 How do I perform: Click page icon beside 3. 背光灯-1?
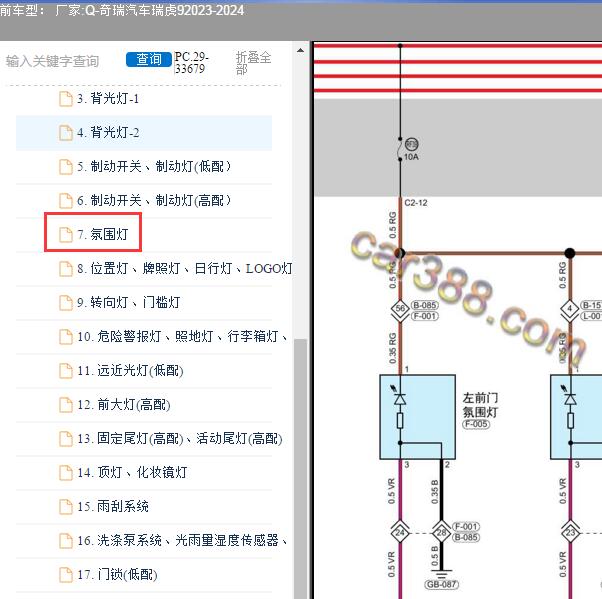66,99
